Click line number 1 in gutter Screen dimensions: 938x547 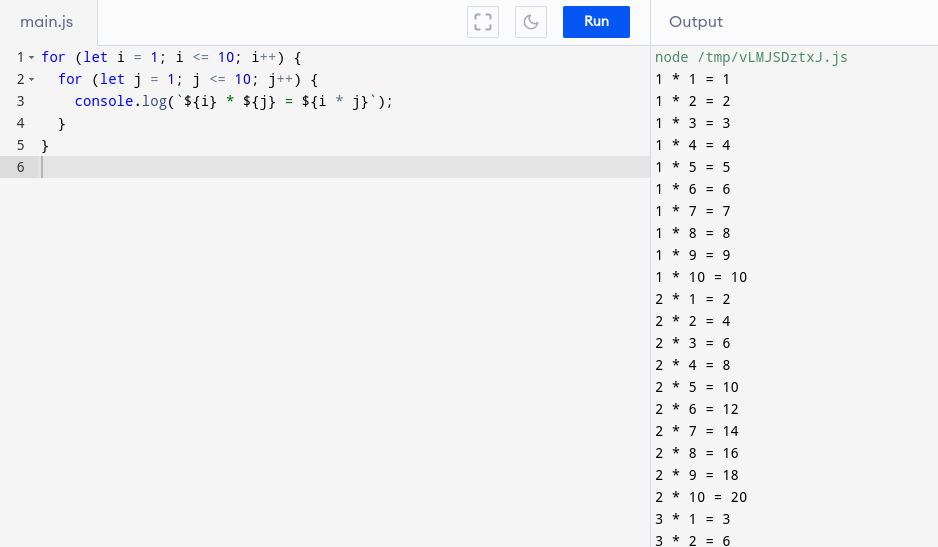pyautogui.click(x=20, y=57)
